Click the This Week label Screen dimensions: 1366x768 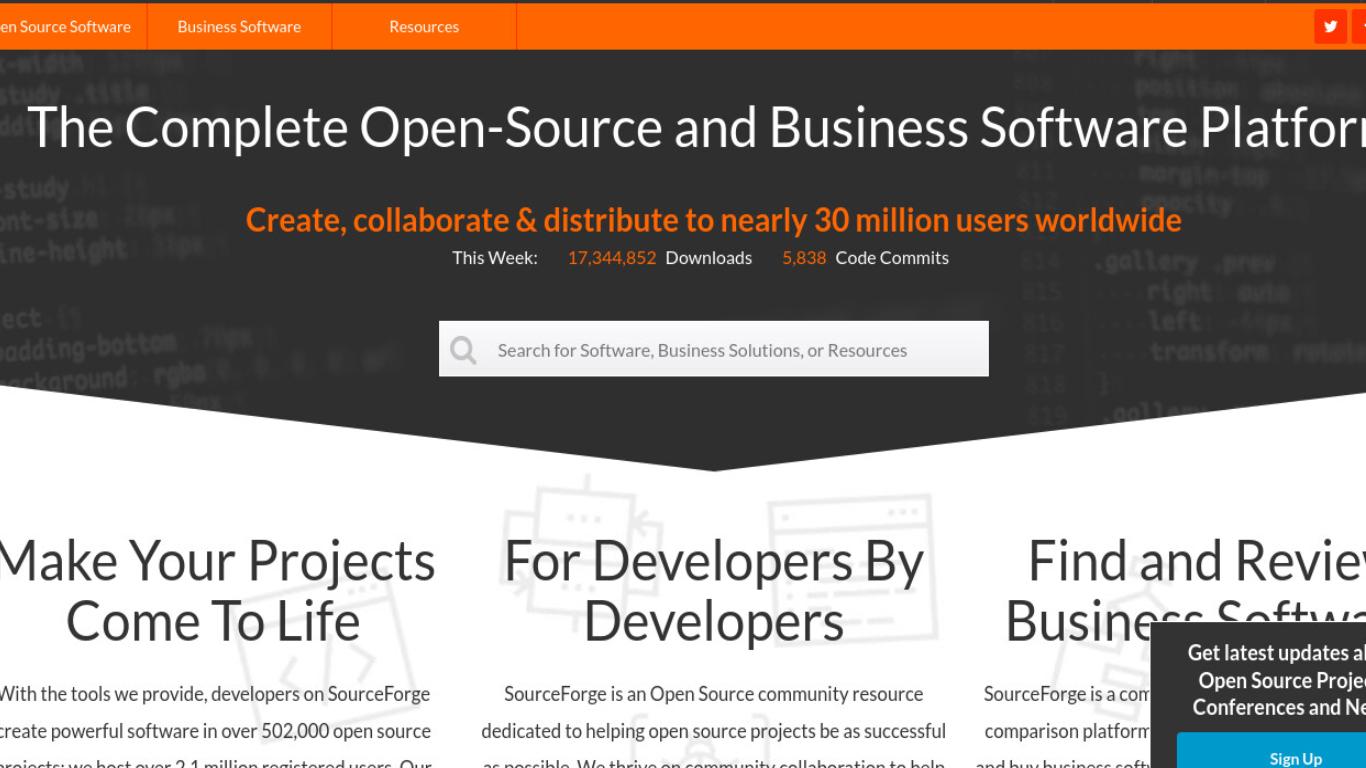495,258
